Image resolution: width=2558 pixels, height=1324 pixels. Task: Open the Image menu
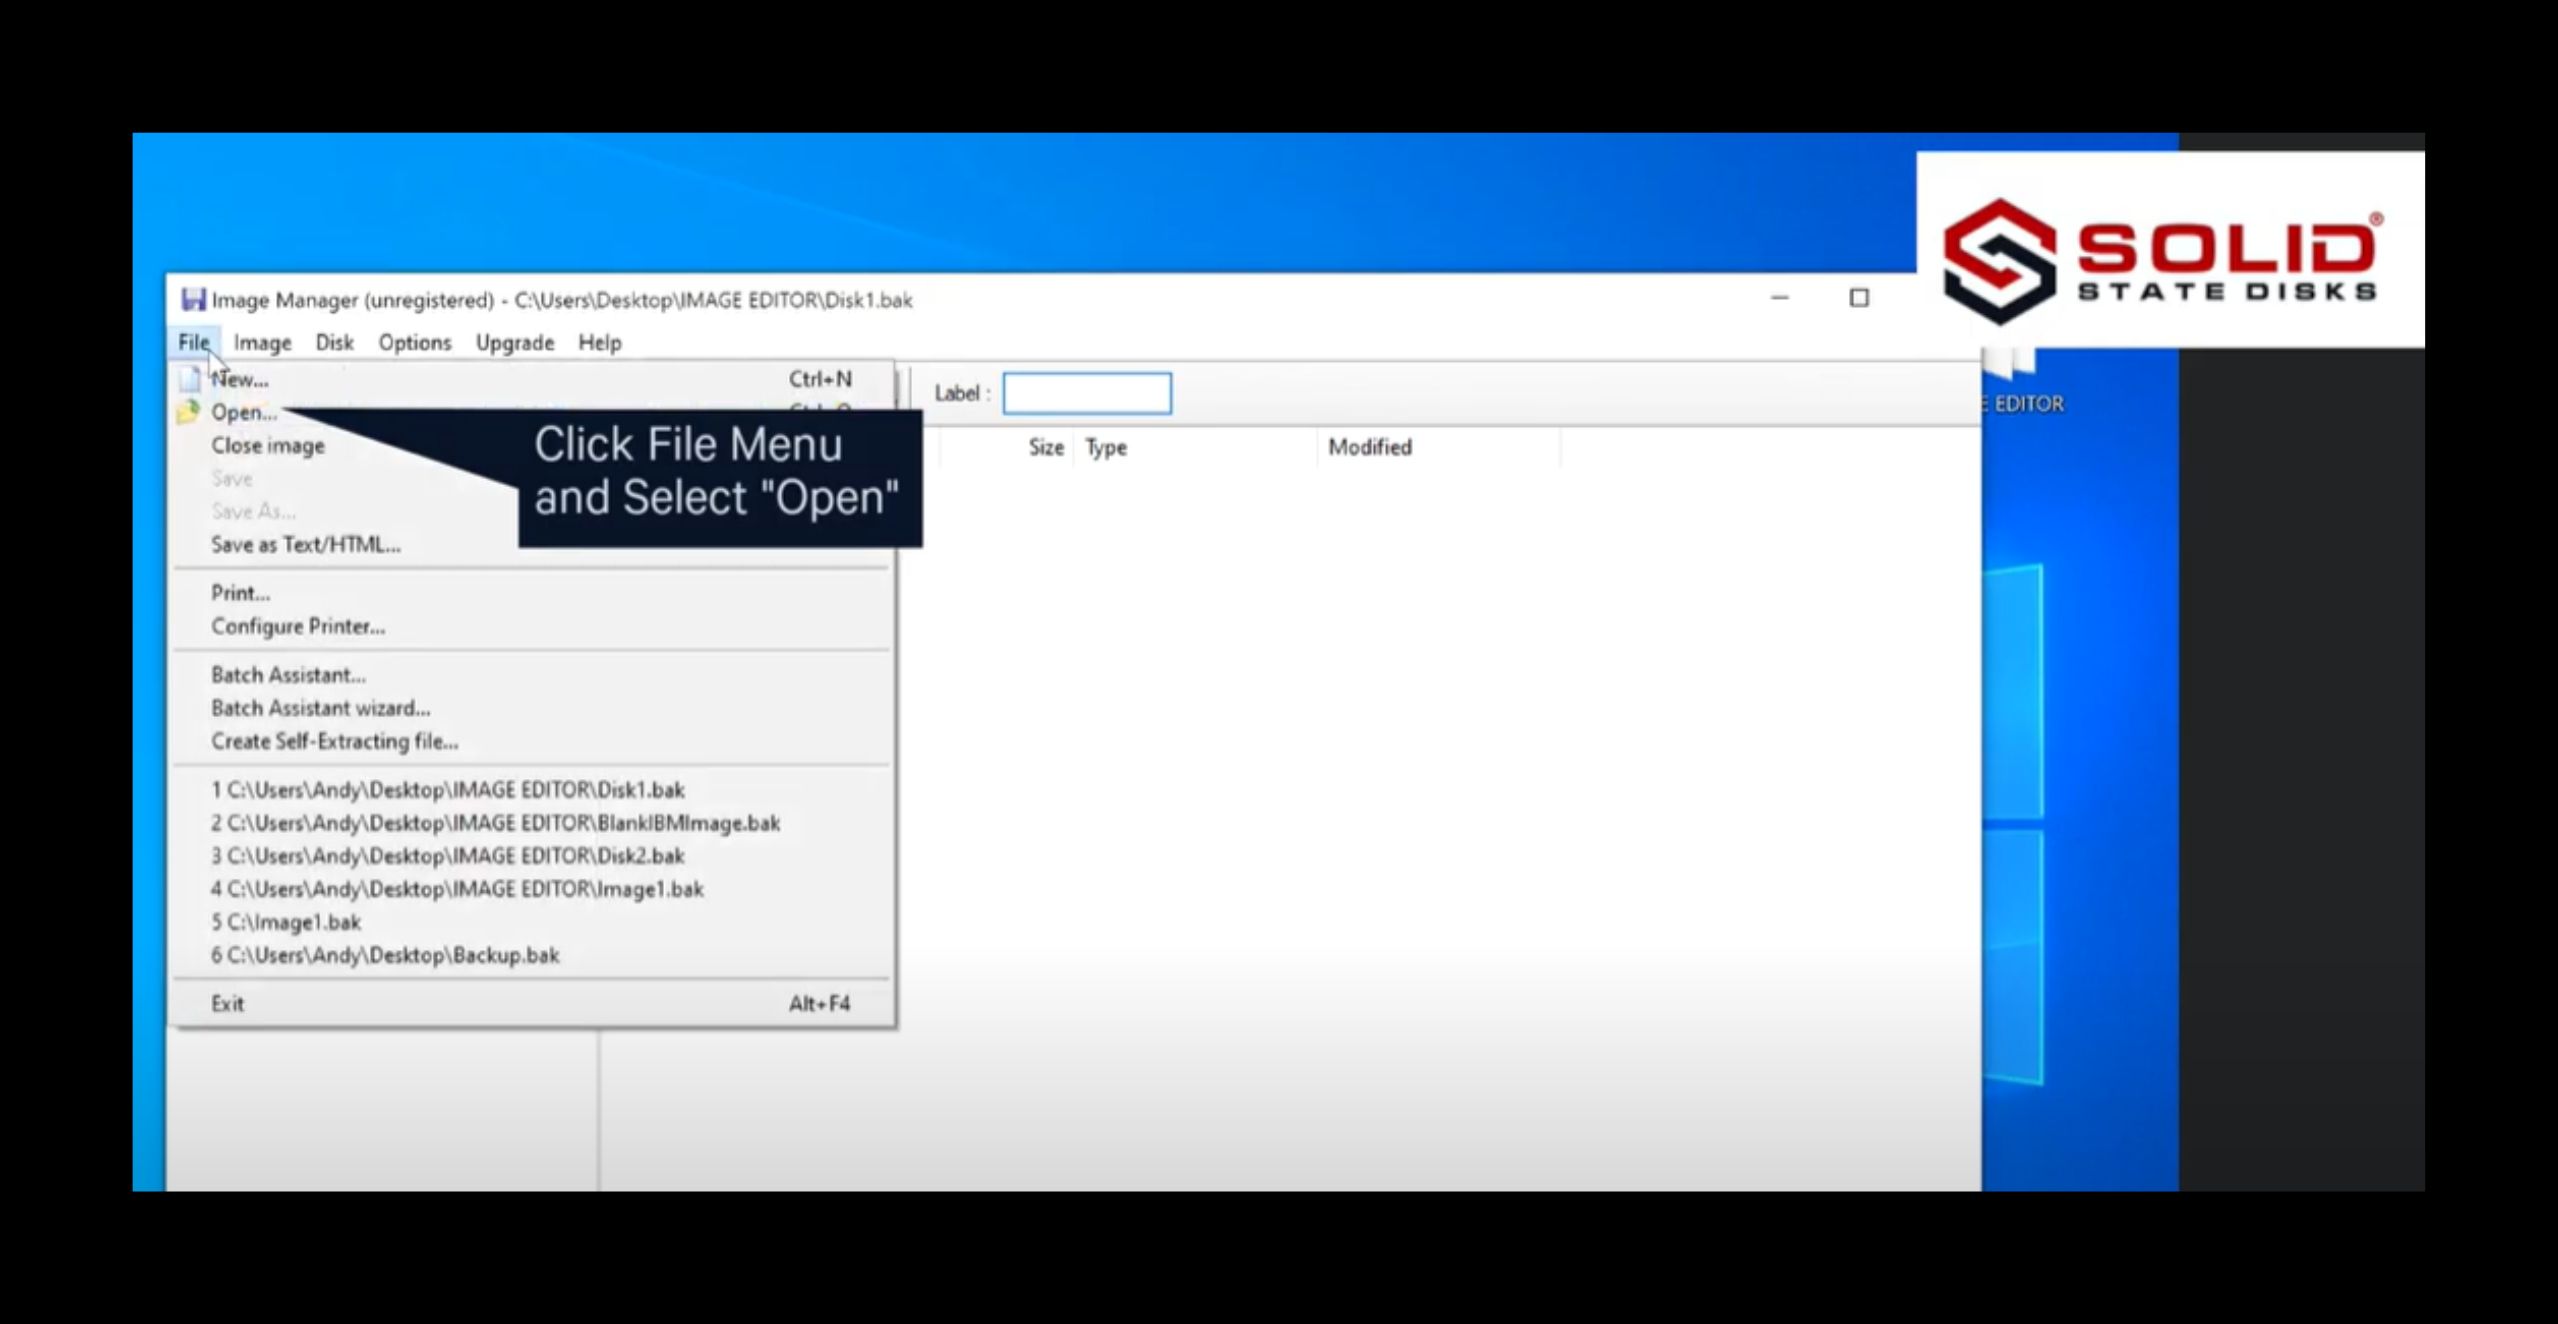pyautogui.click(x=262, y=342)
